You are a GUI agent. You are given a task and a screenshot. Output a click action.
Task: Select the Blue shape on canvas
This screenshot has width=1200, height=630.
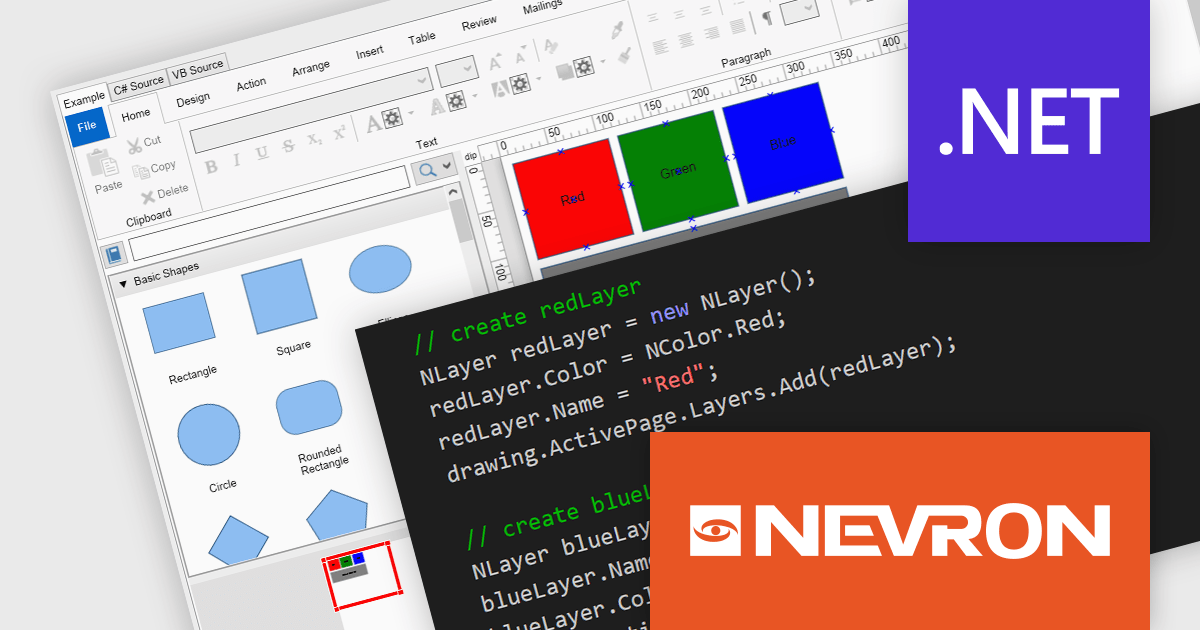tap(783, 142)
